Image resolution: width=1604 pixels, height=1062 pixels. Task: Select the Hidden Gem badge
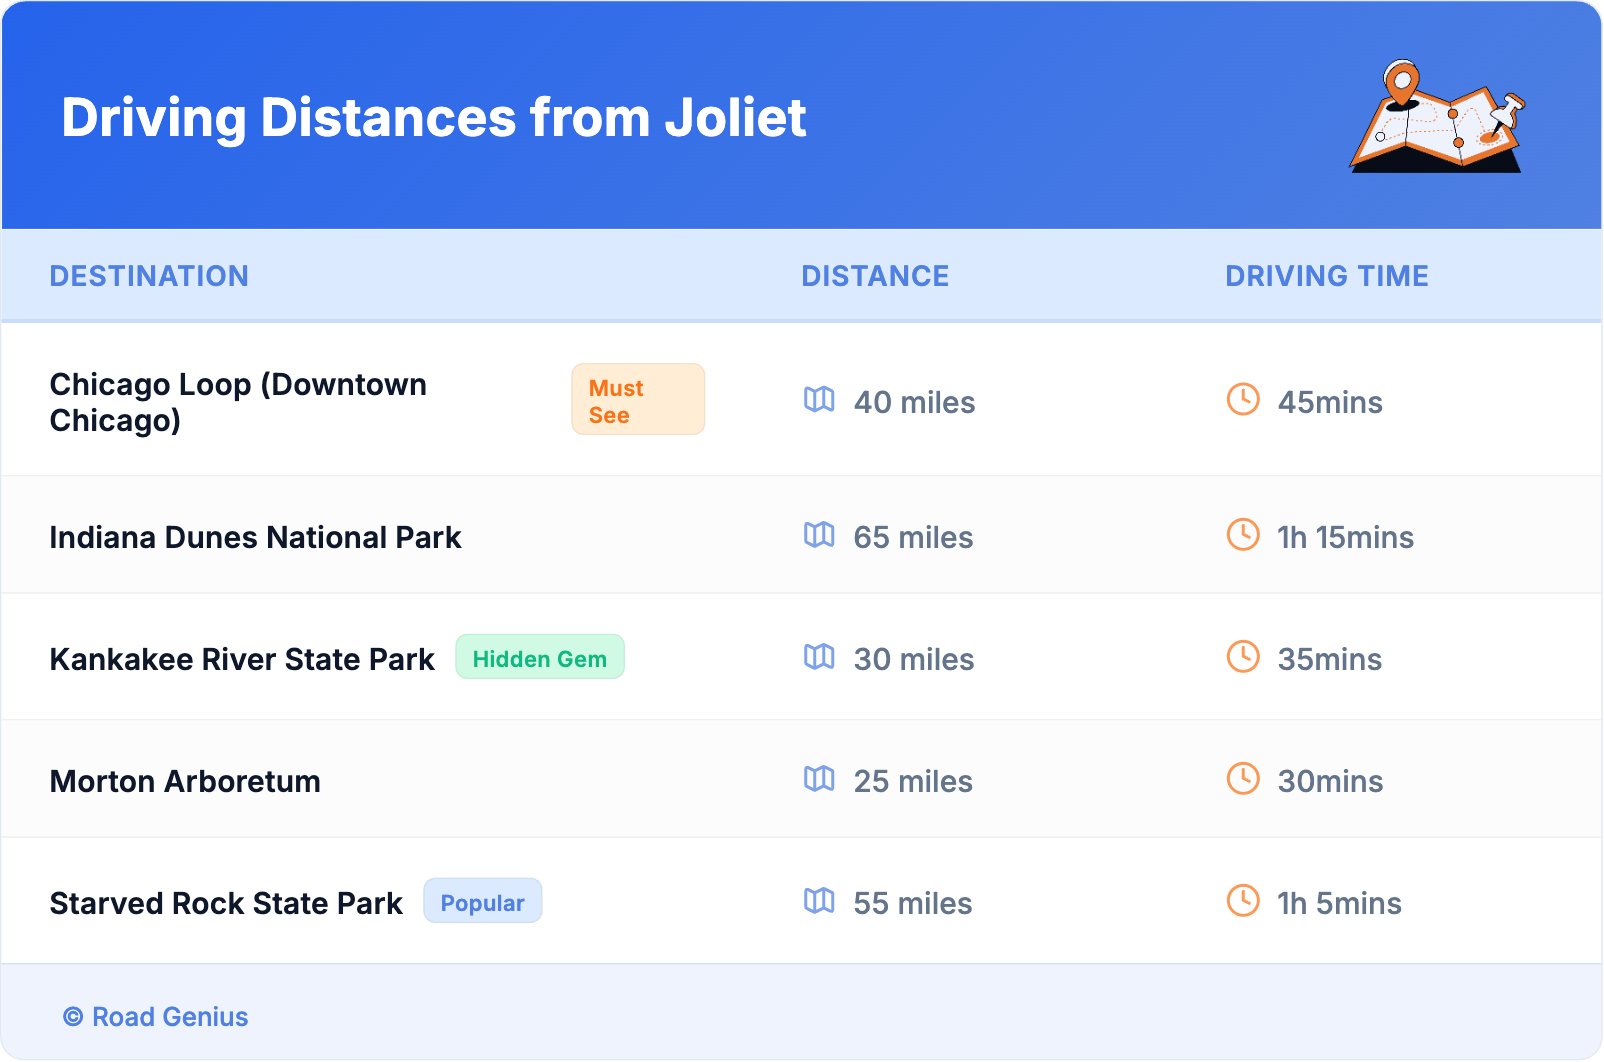(x=540, y=658)
